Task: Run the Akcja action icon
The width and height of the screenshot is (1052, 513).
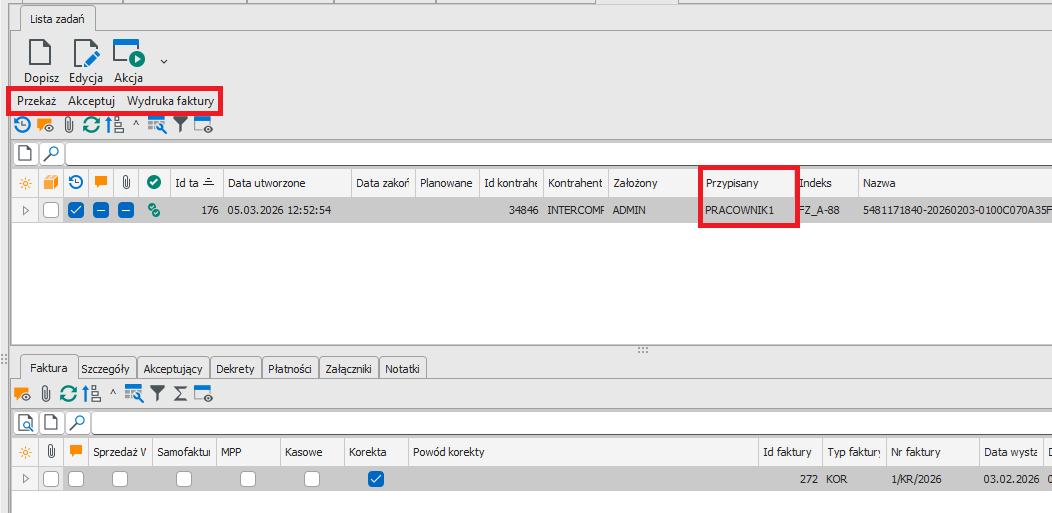Action: pyautogui.click(x=128, y=55)
